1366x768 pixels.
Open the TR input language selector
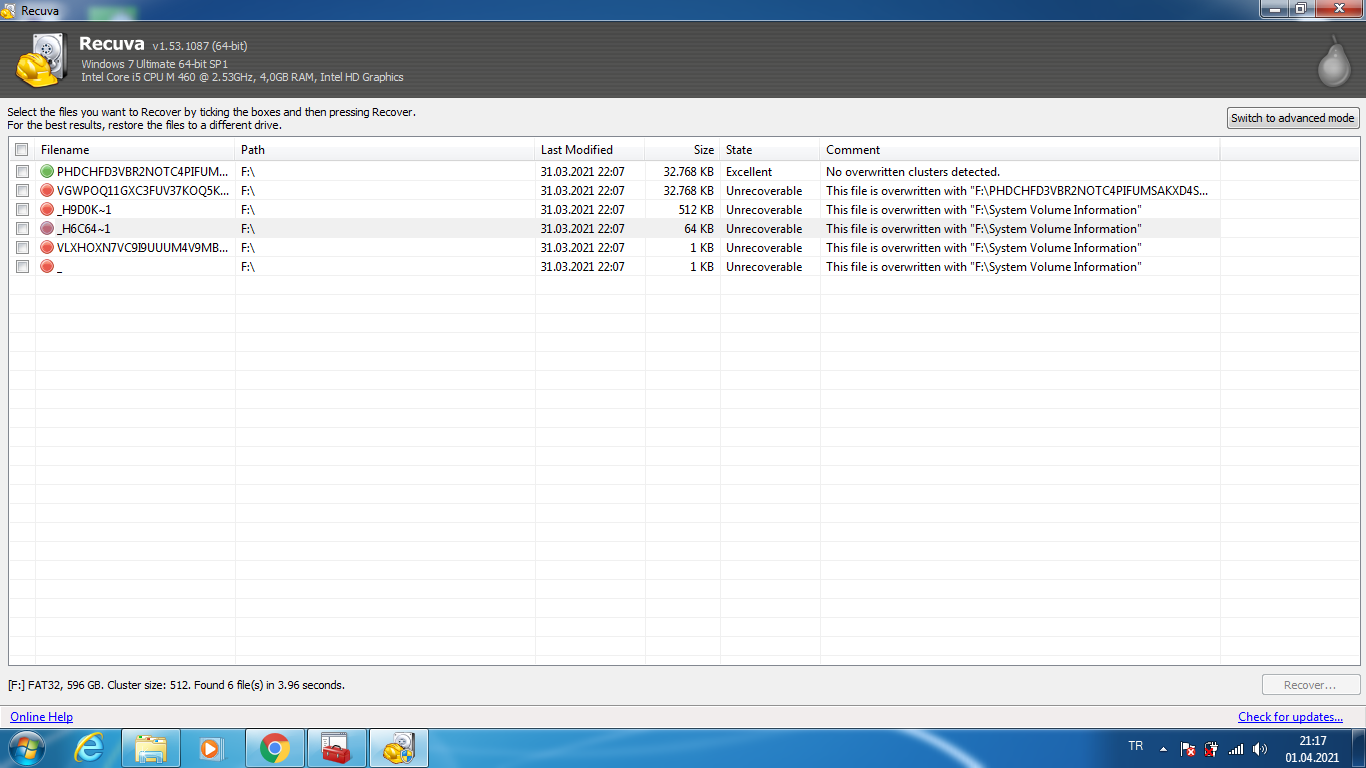pyautogui.click(x=1136, y=746)
